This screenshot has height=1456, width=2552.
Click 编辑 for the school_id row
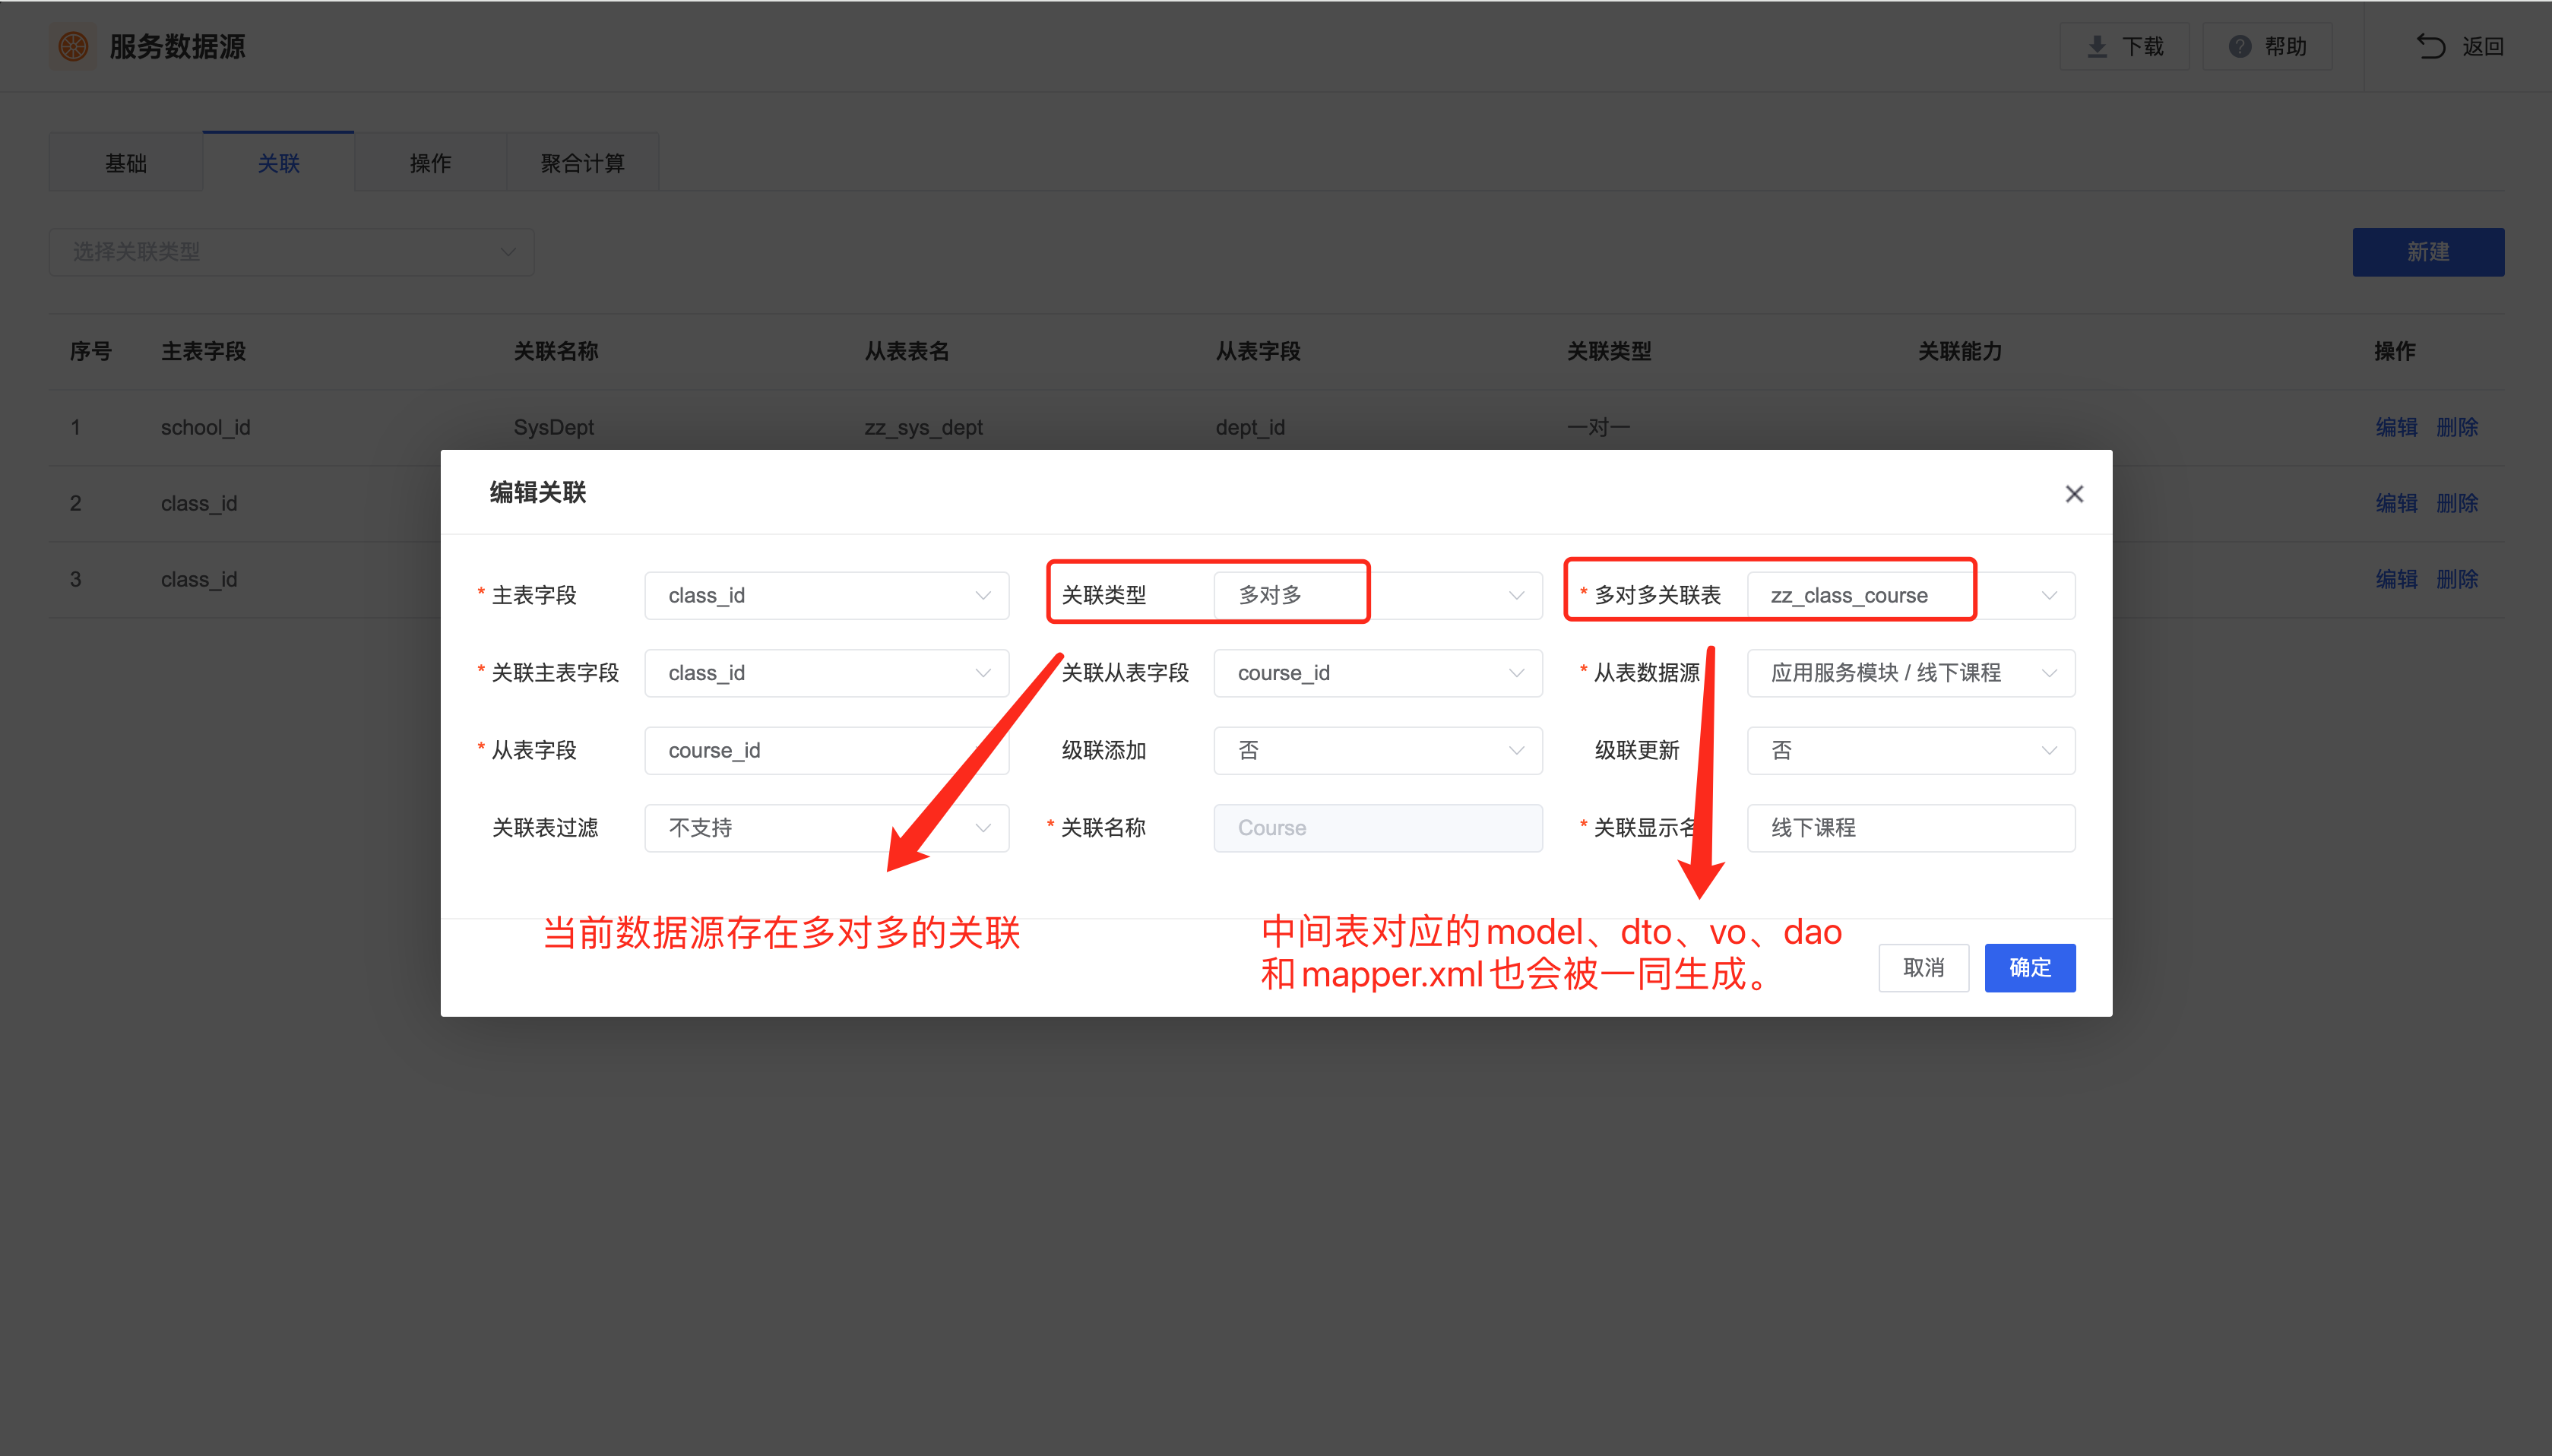2396,427
